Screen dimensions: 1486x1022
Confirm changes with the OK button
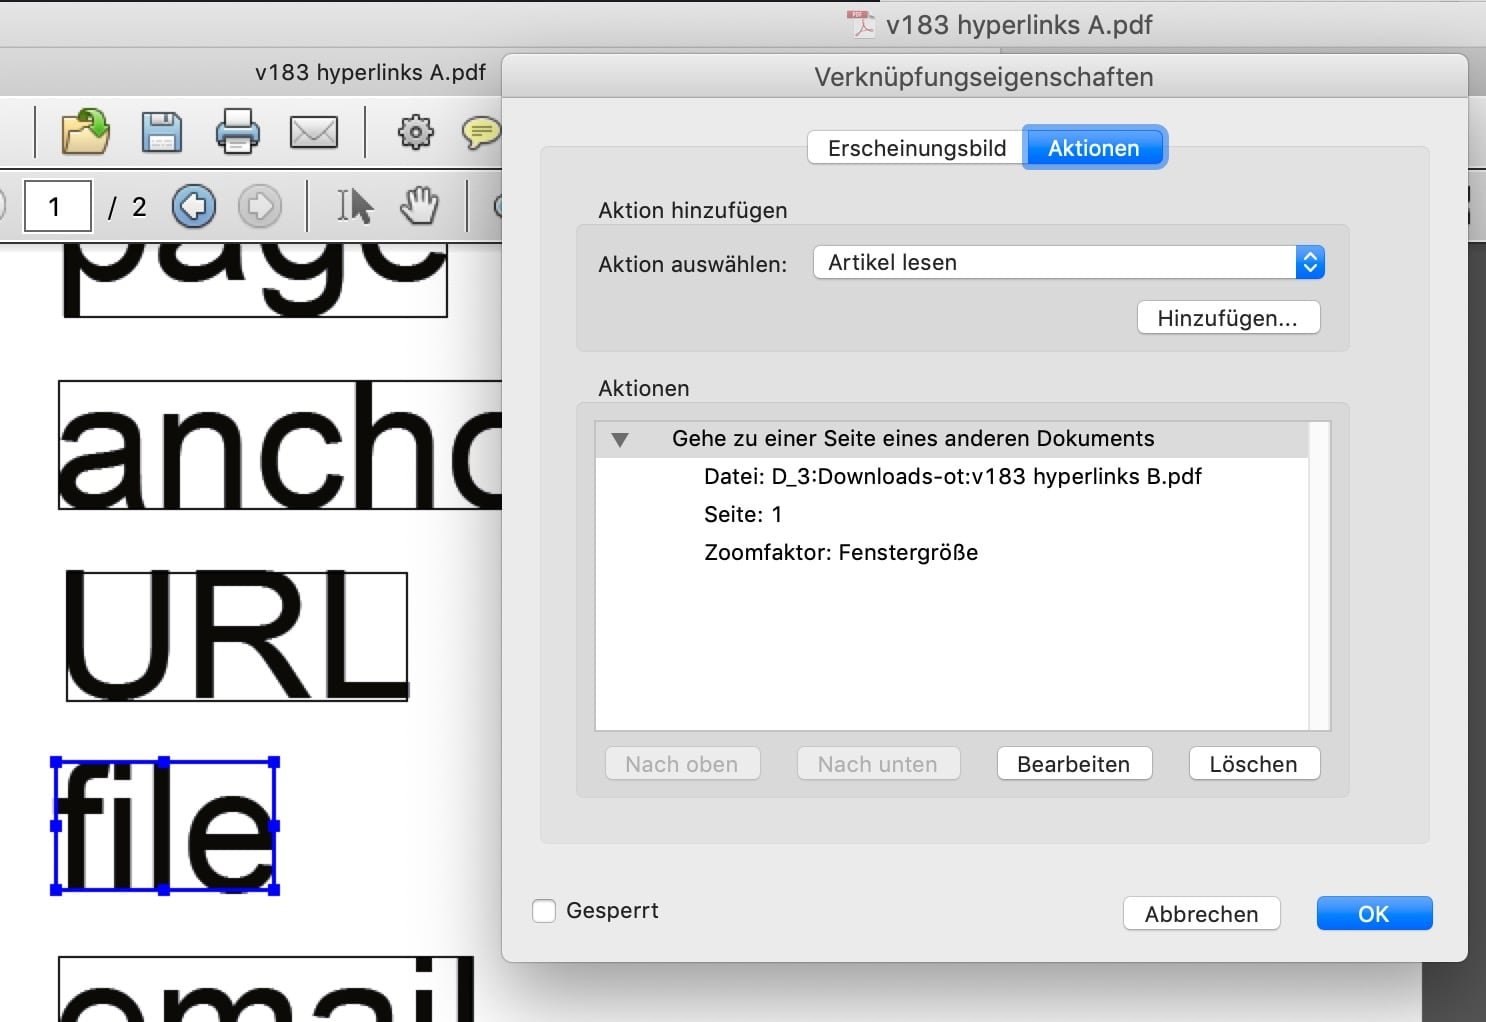(x=1373, y=913)
